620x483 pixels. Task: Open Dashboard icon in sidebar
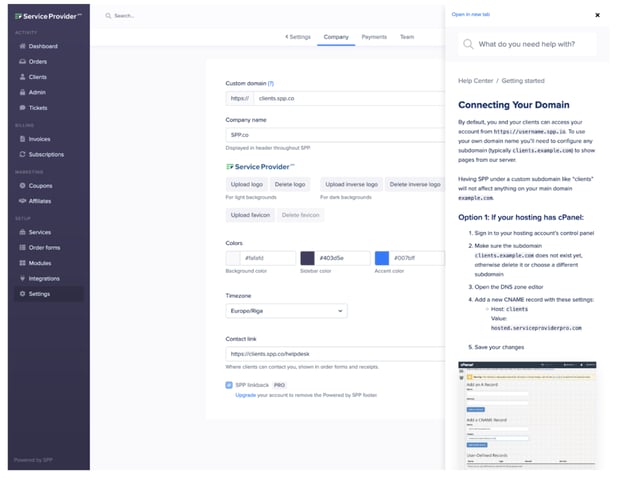[x=23, y=46]
